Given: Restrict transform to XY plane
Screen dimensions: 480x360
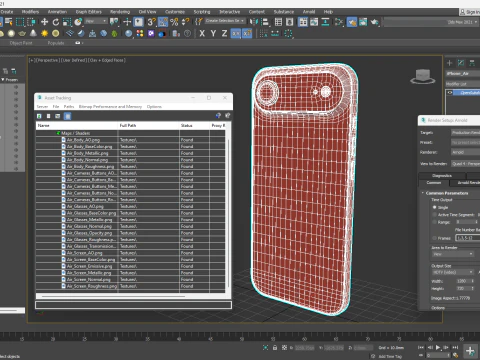Looking at the screenshot, I should click(236, 33).
